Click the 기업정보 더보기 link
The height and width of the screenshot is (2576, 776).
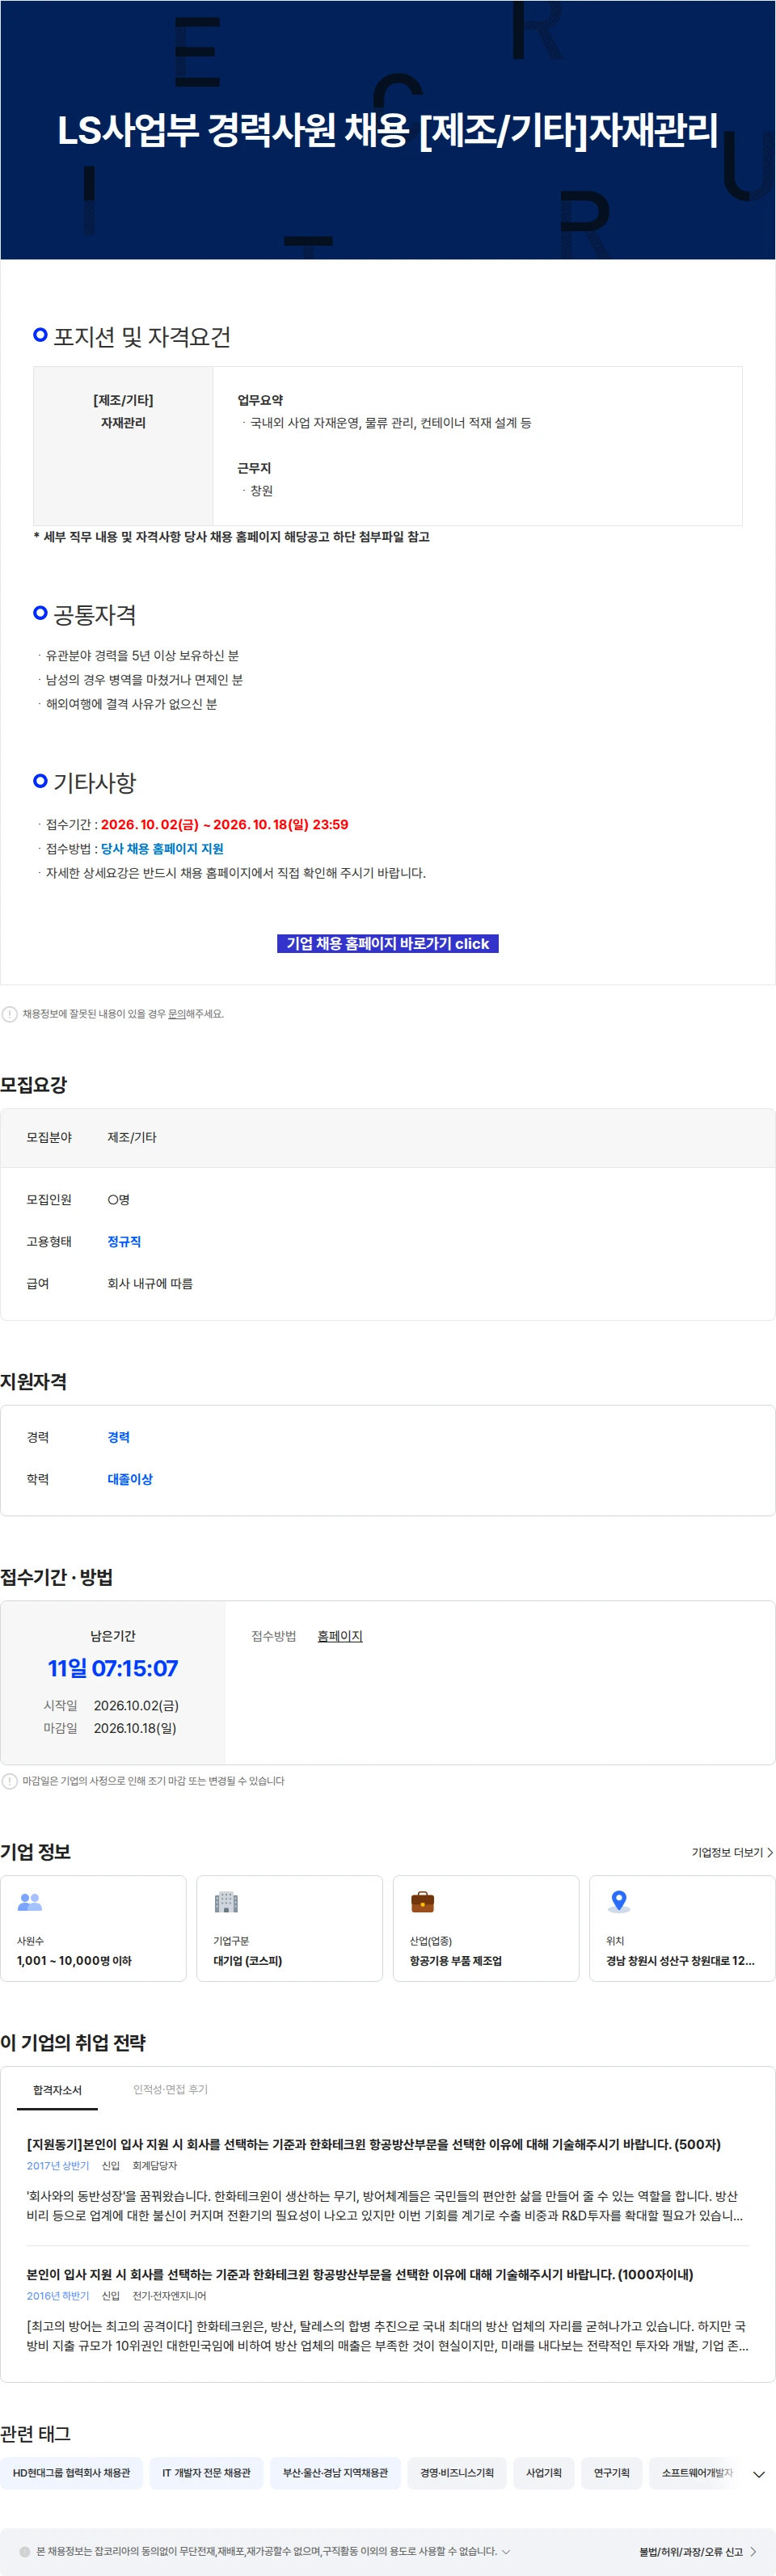pos(727,1853)
